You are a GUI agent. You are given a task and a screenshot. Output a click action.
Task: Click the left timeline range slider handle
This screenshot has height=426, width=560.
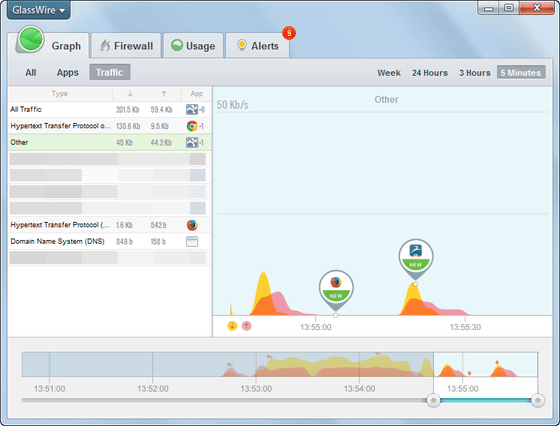click(433, 400)
